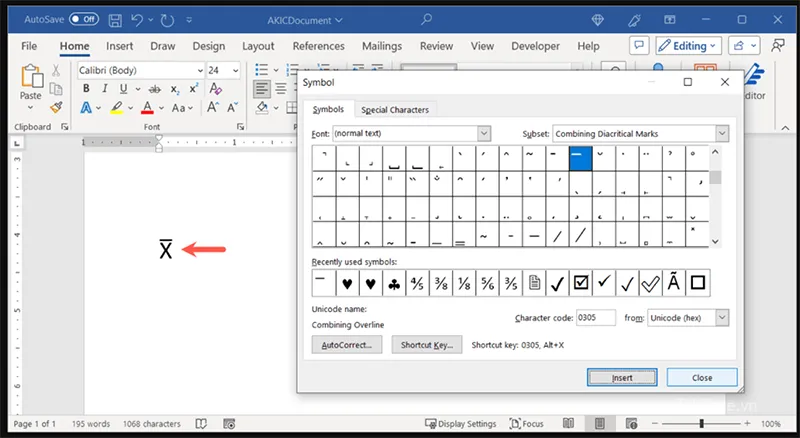Open the from Unicode (hex) dropdown
The image size is (800, 438).
click(722, 318)
